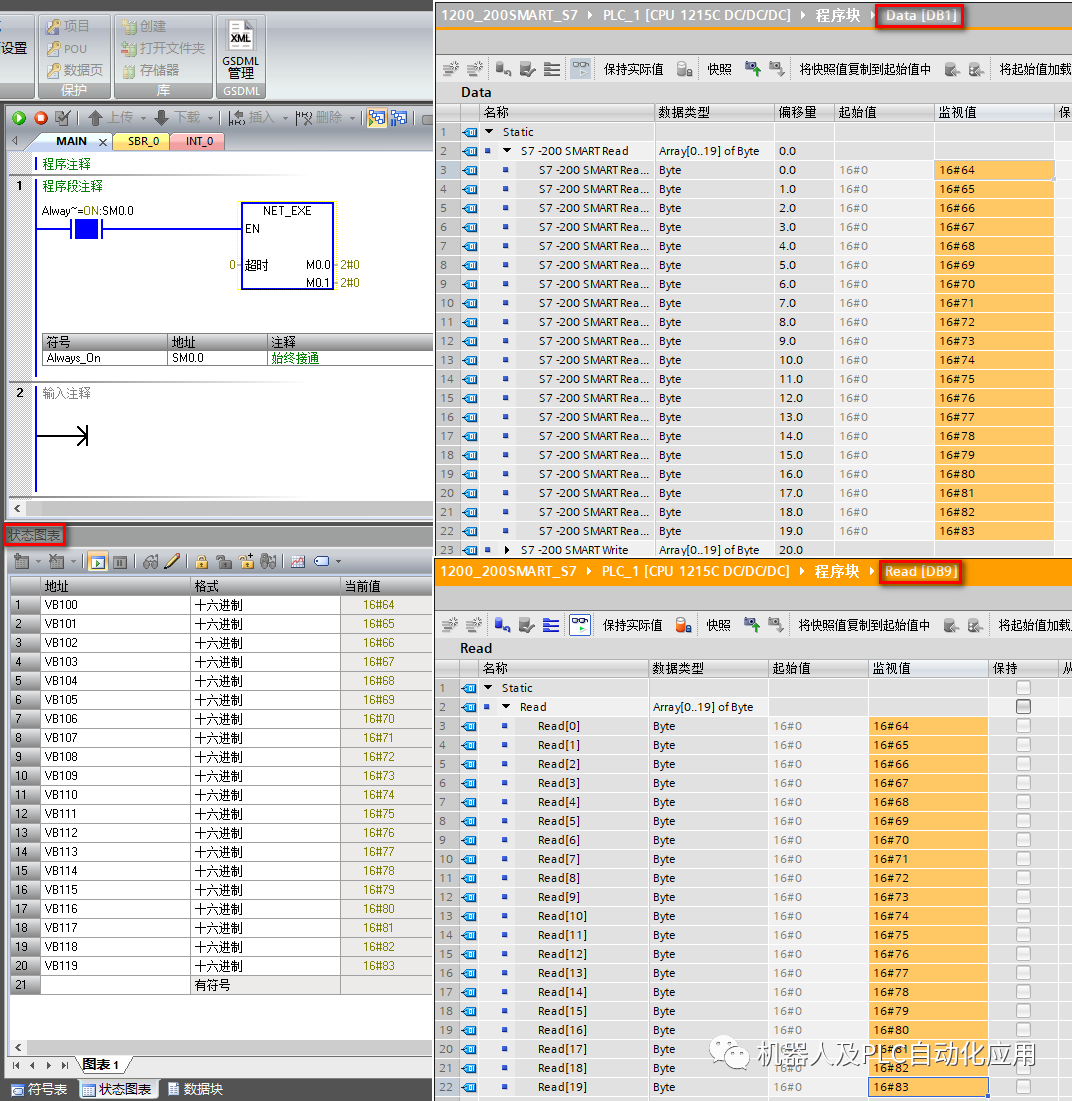Toggle the retain checkbox for Read[19]

tap(1023, 1087)
